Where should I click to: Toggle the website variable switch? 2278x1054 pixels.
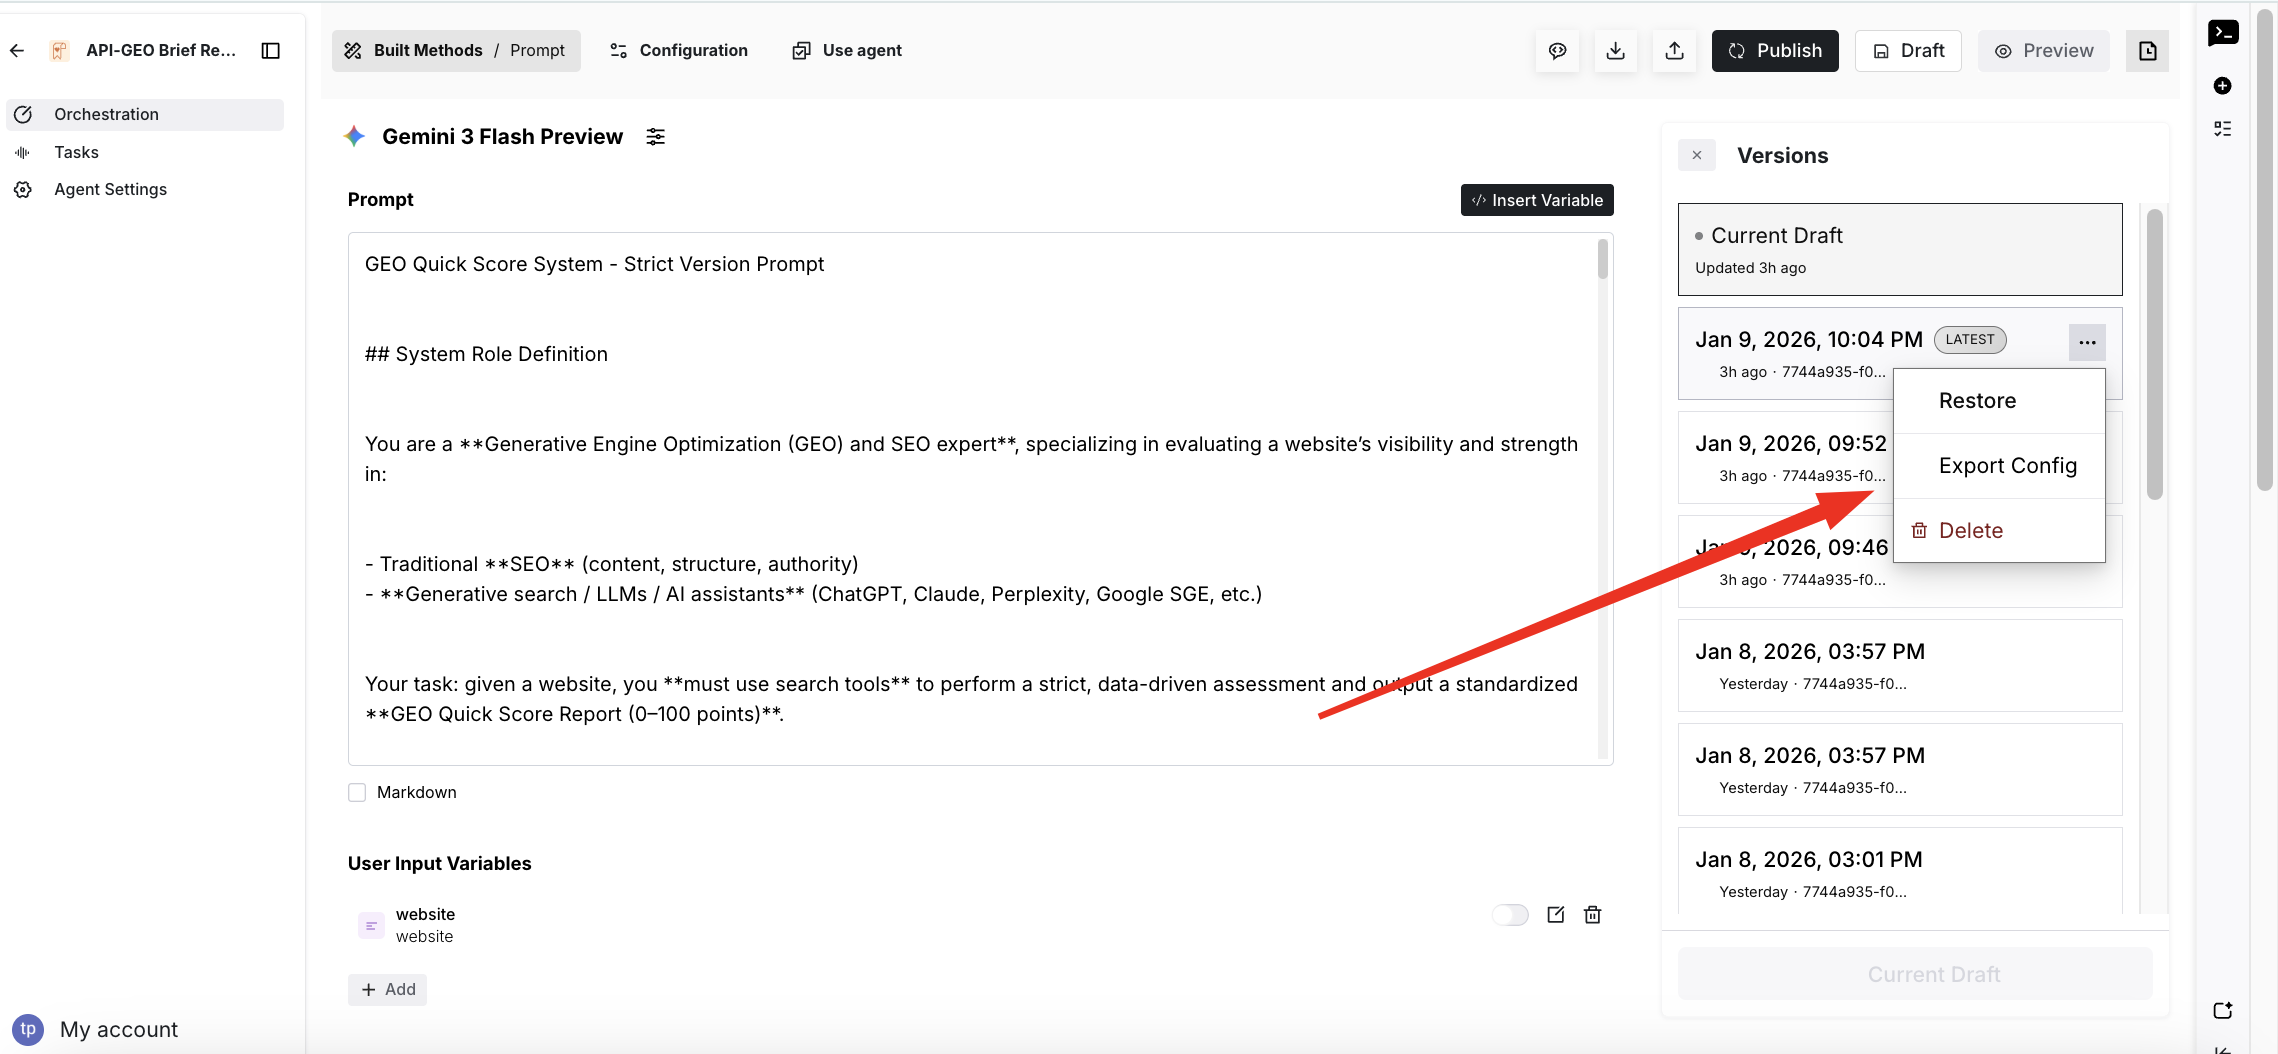point(1510,915)
